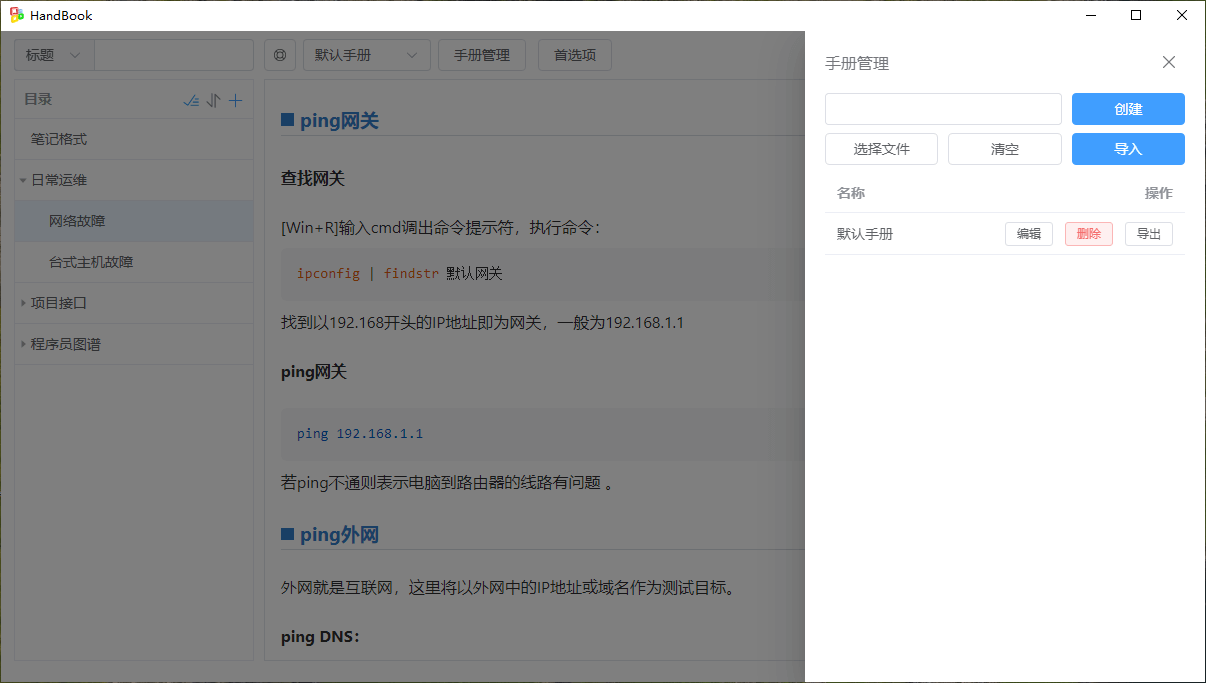This screenshot has height=683, width=1206.
Task: Expand the 项目接口 tree node
Action: 23,303
